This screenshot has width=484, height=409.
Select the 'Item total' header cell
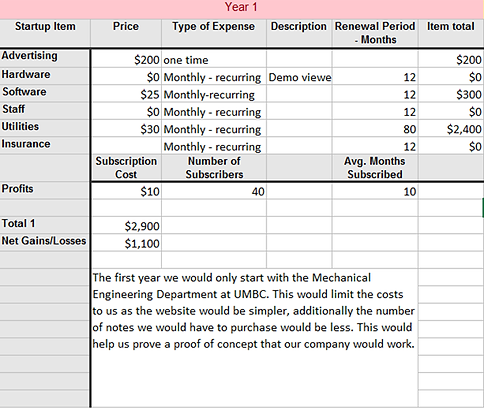(451, 33)
